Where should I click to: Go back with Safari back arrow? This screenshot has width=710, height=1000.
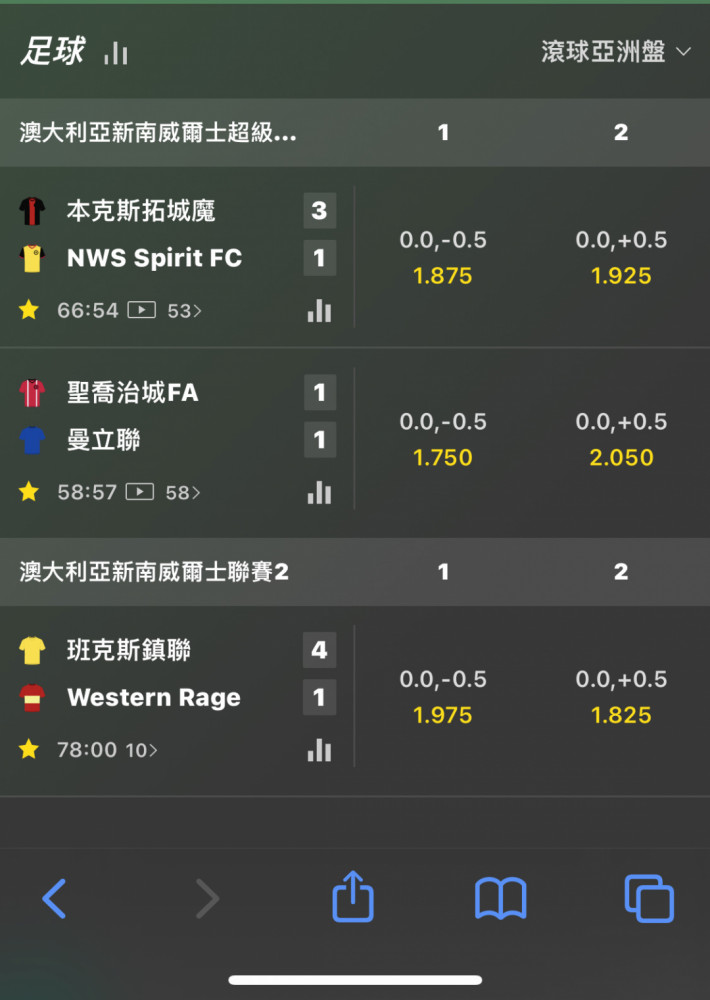coord(54,899)
